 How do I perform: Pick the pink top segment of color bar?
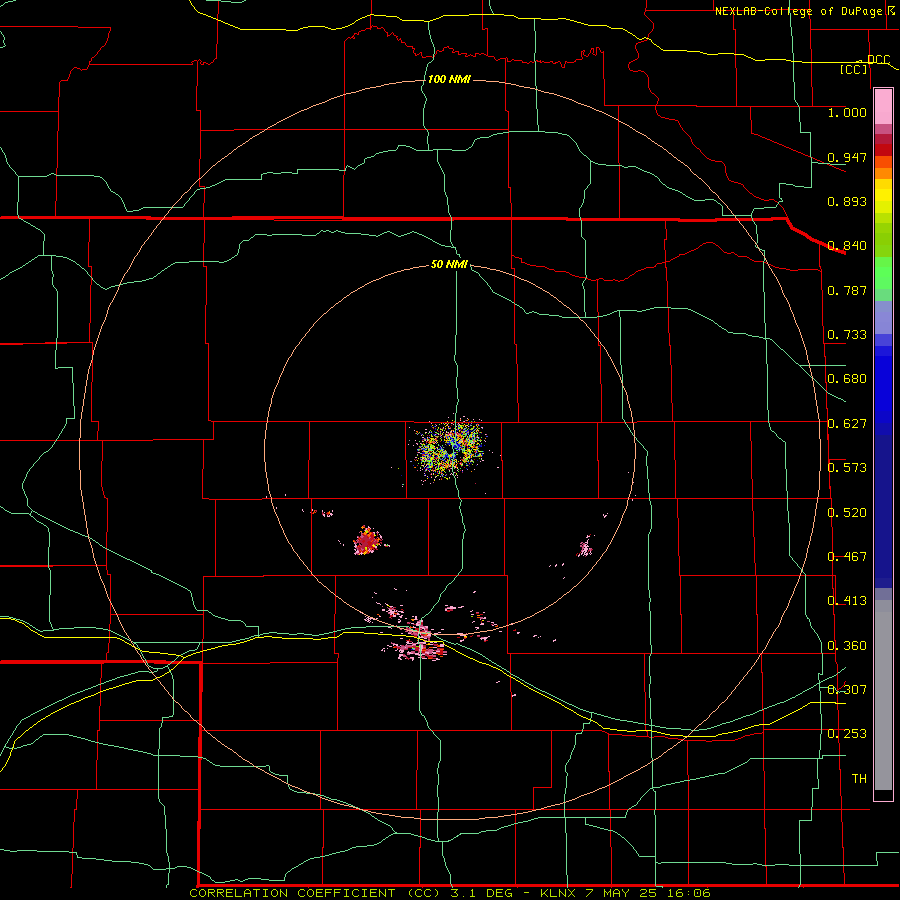pyautogui.click(x=883, y=107)
